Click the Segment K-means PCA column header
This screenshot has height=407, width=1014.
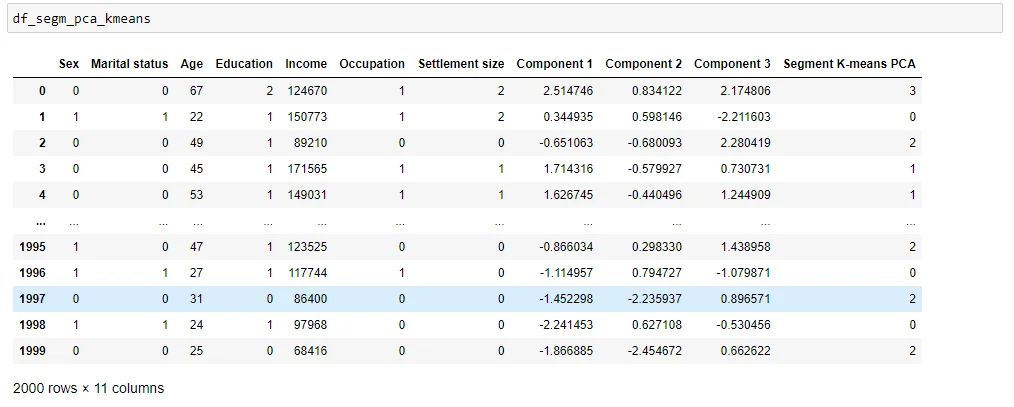tap(849, 64)
